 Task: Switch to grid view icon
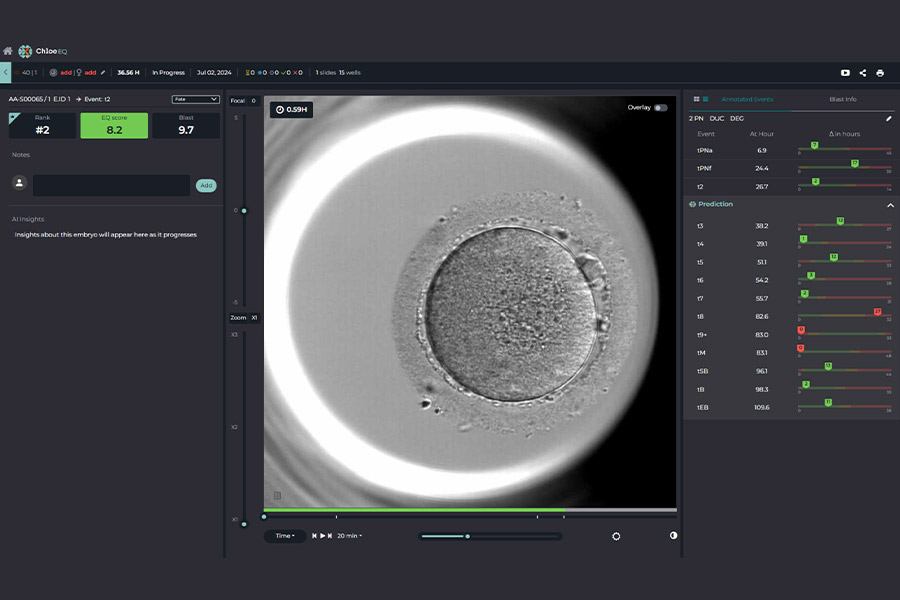[696, 99]
